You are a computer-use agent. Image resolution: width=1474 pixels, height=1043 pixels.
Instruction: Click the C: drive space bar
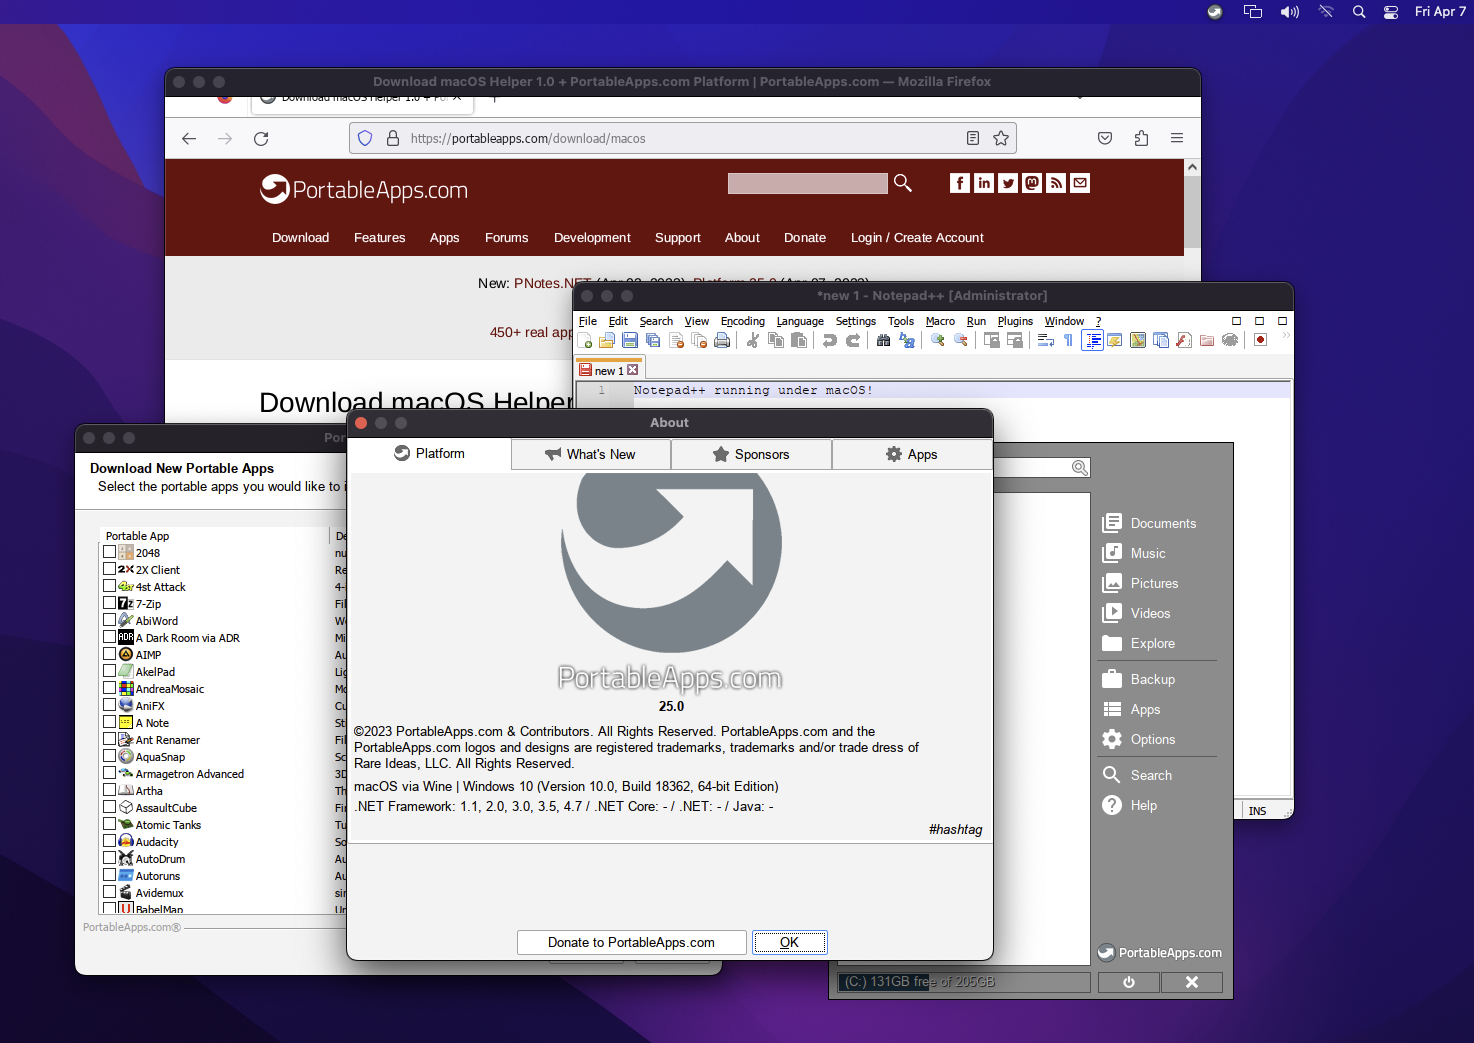[962, 981]
